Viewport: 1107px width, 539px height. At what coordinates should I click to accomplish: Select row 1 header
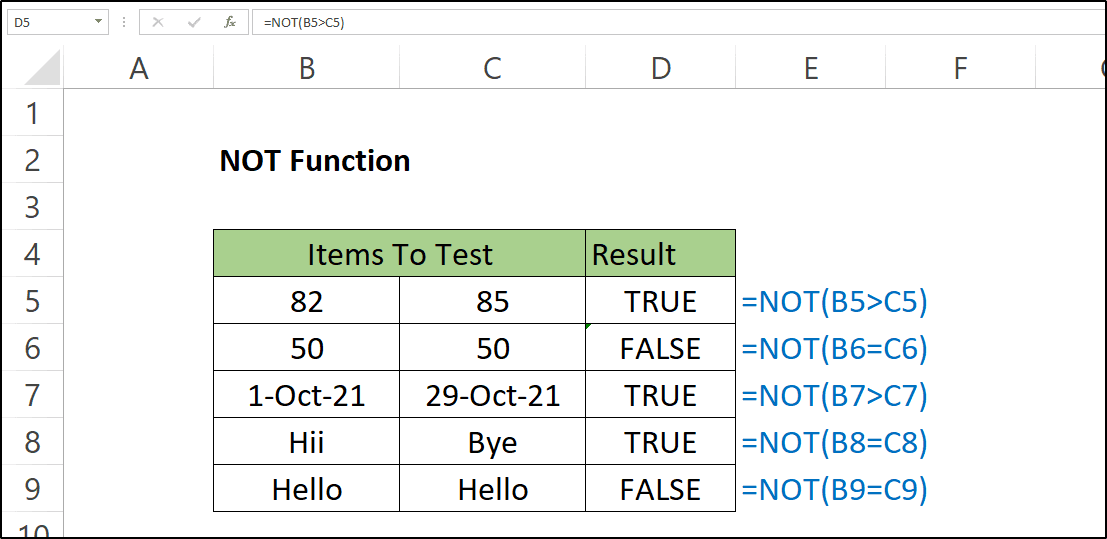point(32,112)
